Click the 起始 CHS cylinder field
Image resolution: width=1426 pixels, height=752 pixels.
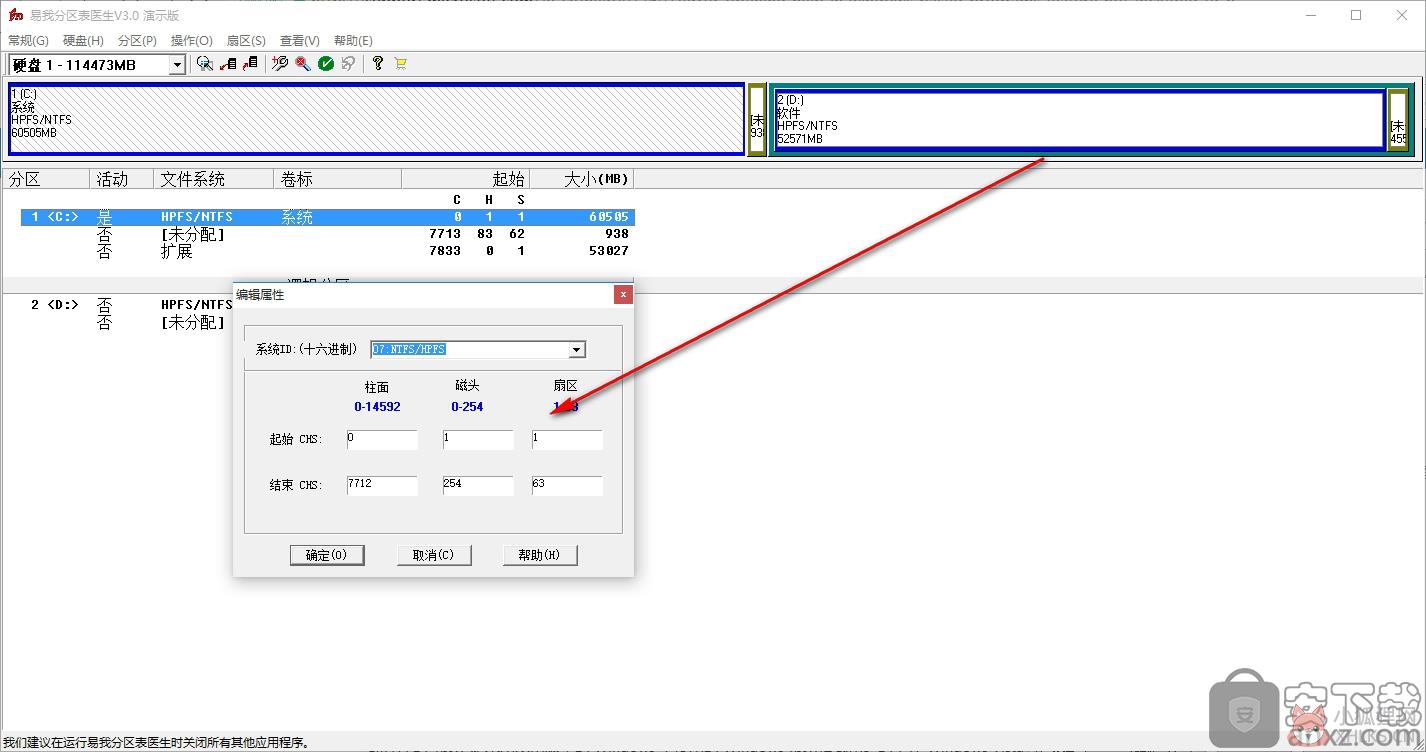(382, 440)
